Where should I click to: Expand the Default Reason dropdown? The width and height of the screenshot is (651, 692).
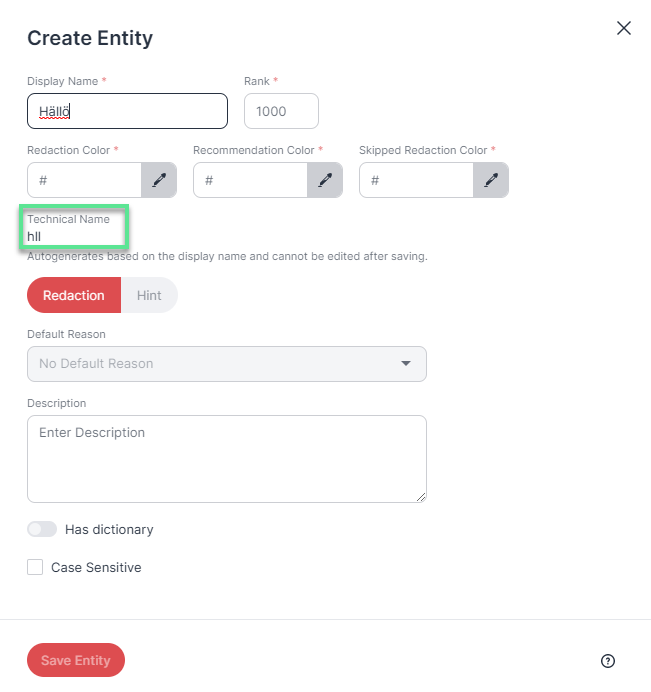pyautogui.click(x=227, y=364)
